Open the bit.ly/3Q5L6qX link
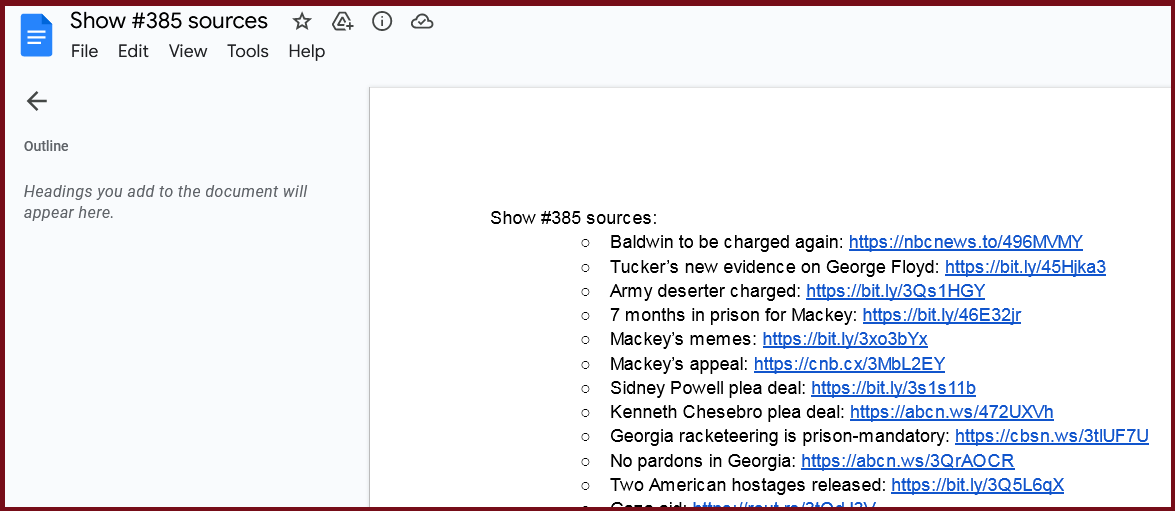 pyautogui.click(x=977, y=485)
